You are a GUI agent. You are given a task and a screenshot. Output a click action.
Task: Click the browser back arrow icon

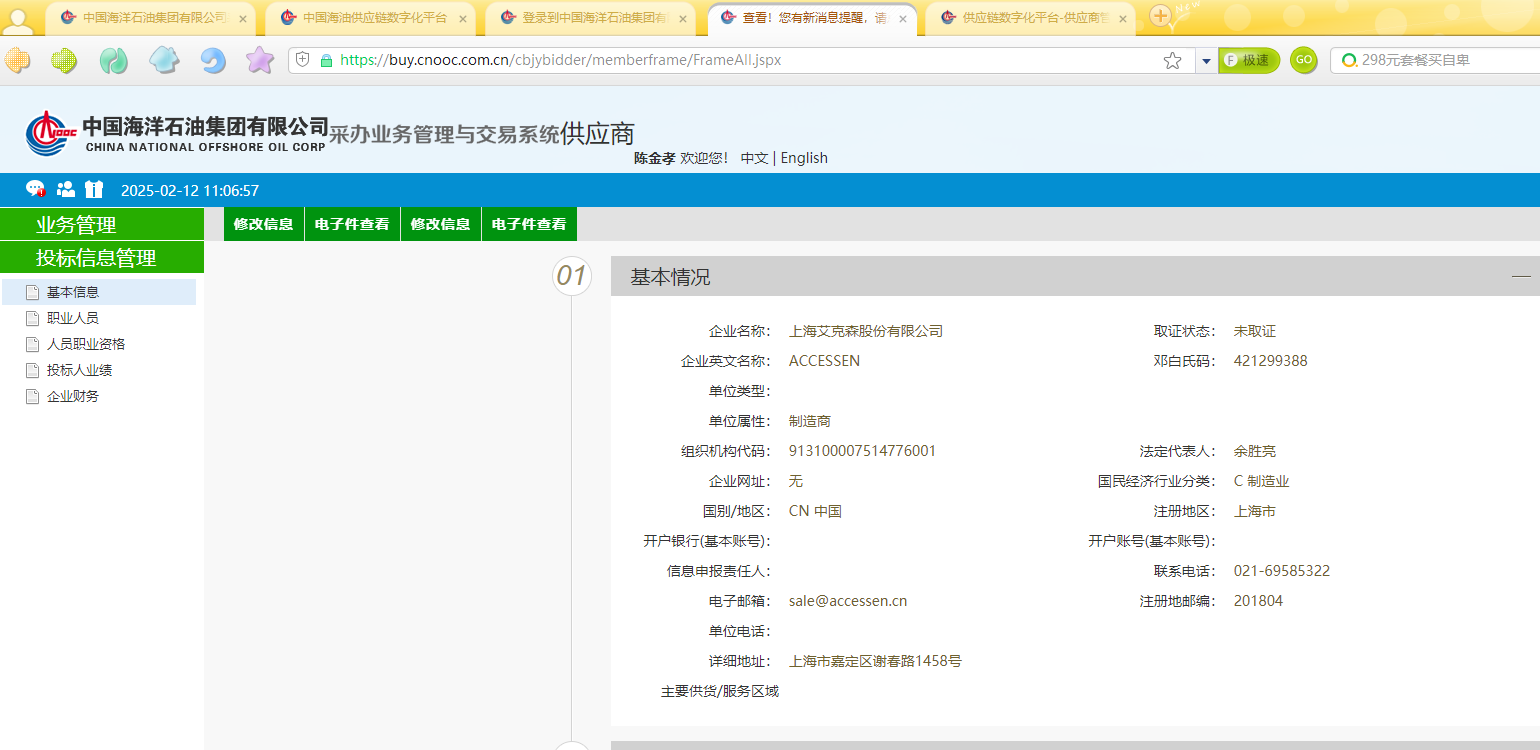click(17, 61)
